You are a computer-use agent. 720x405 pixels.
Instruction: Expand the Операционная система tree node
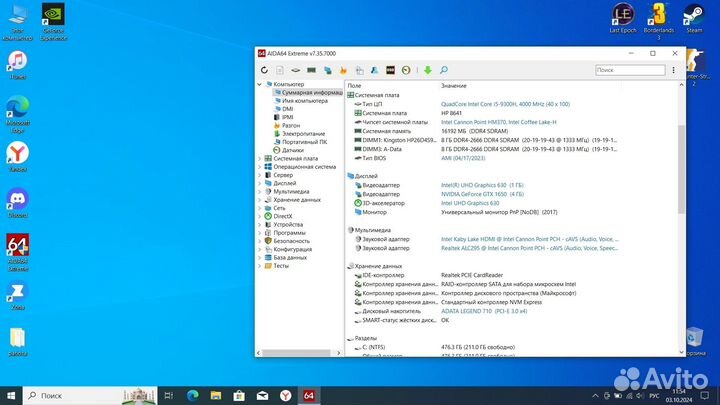tap(259, 167)
